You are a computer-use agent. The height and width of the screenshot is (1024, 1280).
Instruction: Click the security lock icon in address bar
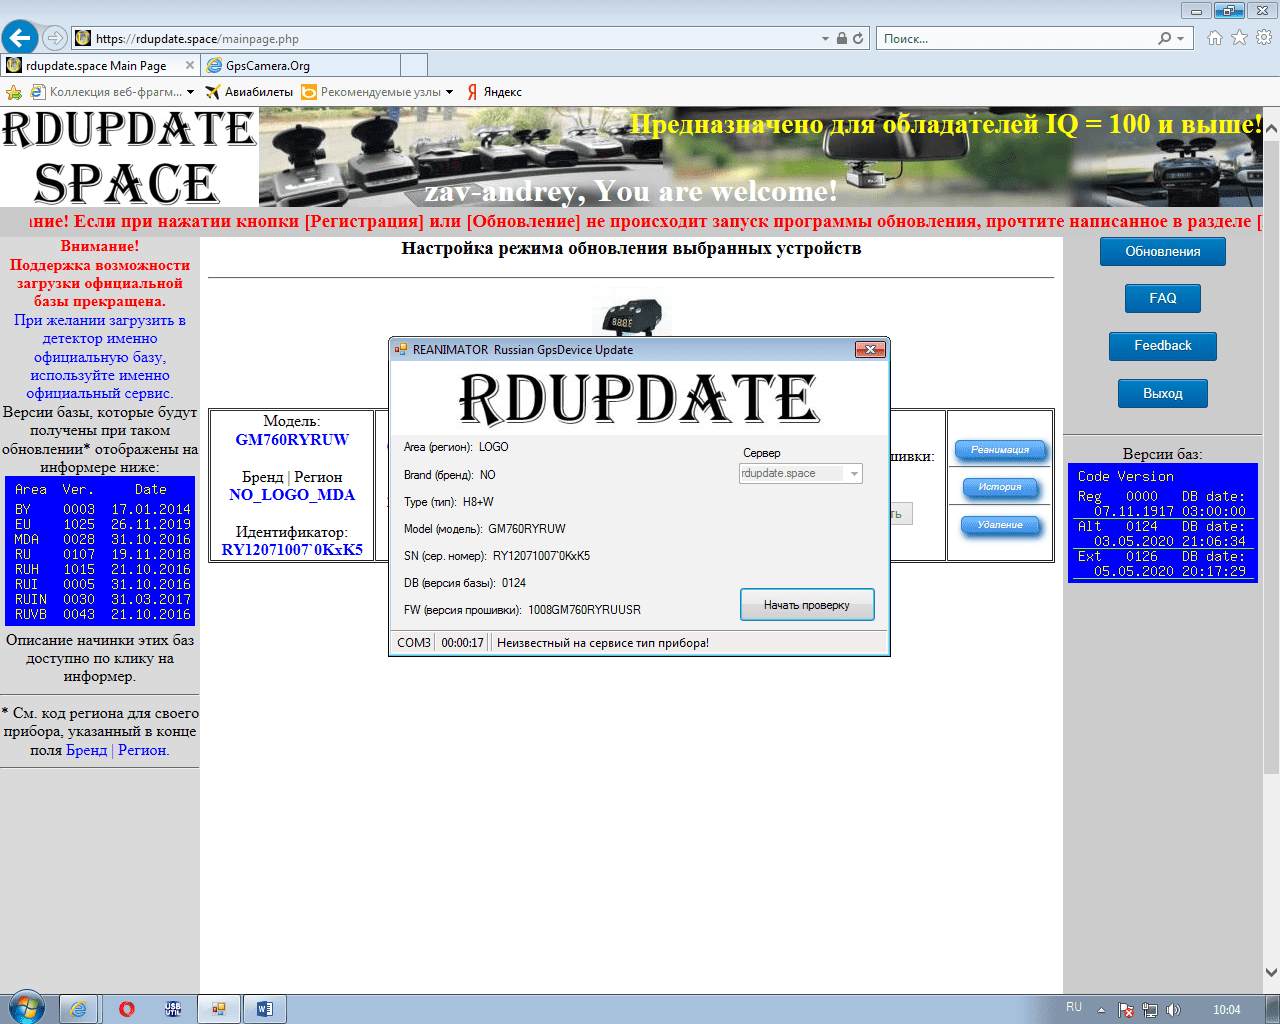842,39
